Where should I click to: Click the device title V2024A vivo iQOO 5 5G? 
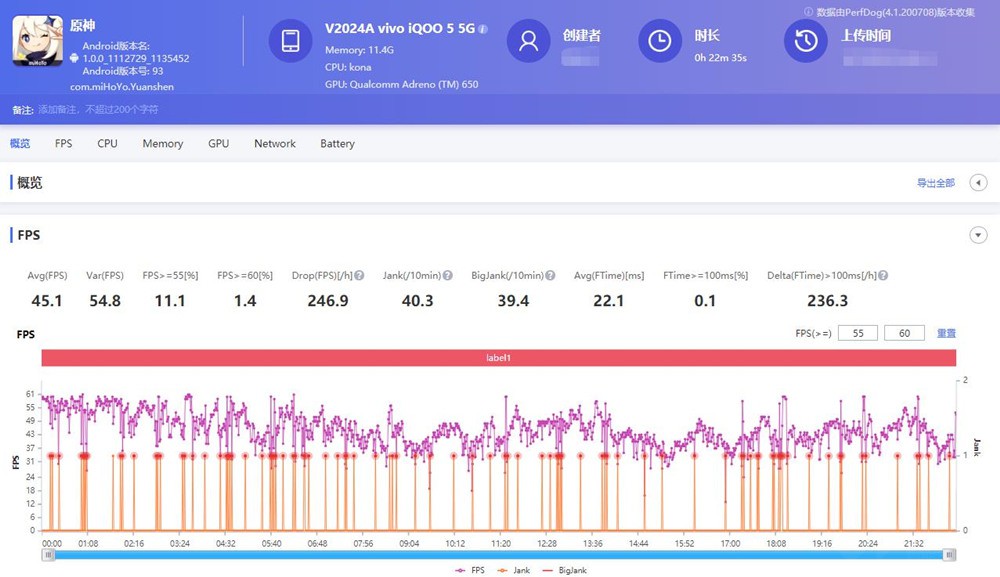400,29
